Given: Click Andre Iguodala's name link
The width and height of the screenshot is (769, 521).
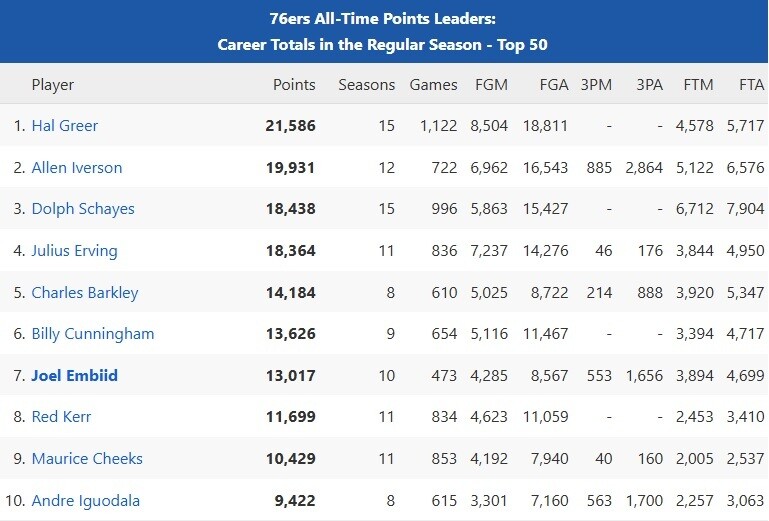Looking at the screenshot, I should coord(86,501).
